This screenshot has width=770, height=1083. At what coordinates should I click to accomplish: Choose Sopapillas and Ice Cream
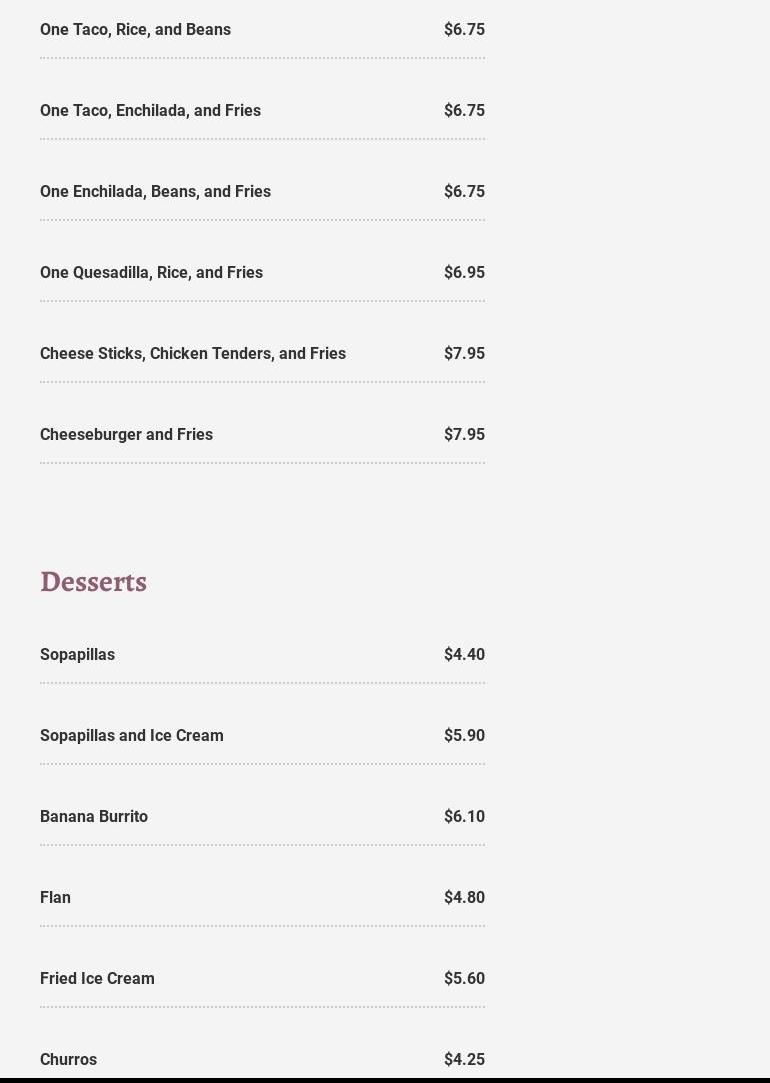[131, 736]
